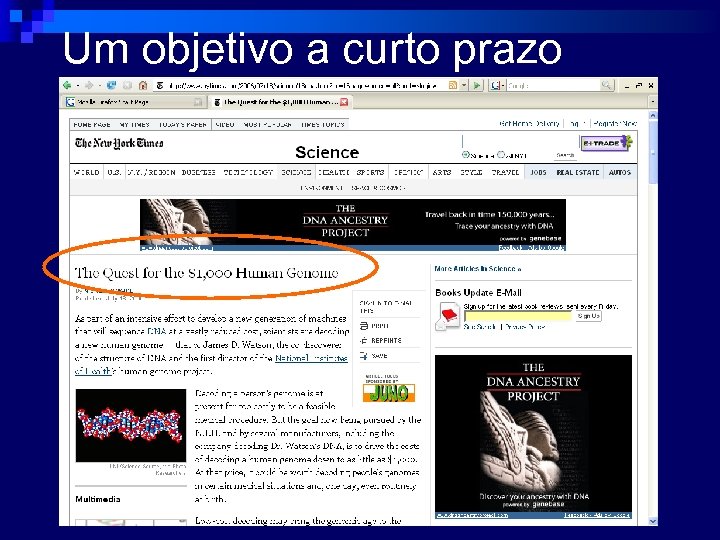Click the magnifier in the browser search box

(606, 85)
